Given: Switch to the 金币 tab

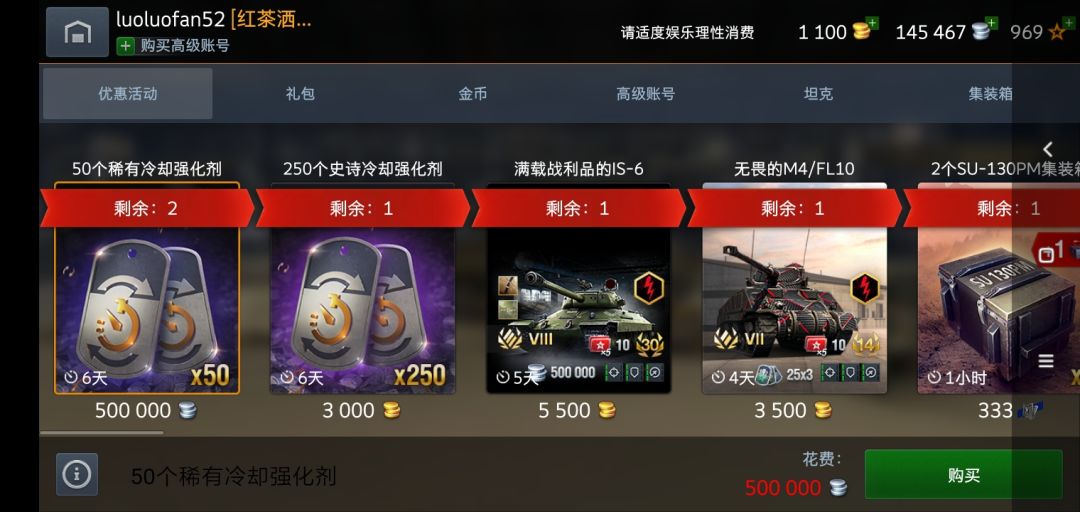Looking at the screenshot, I should [472, 94].
